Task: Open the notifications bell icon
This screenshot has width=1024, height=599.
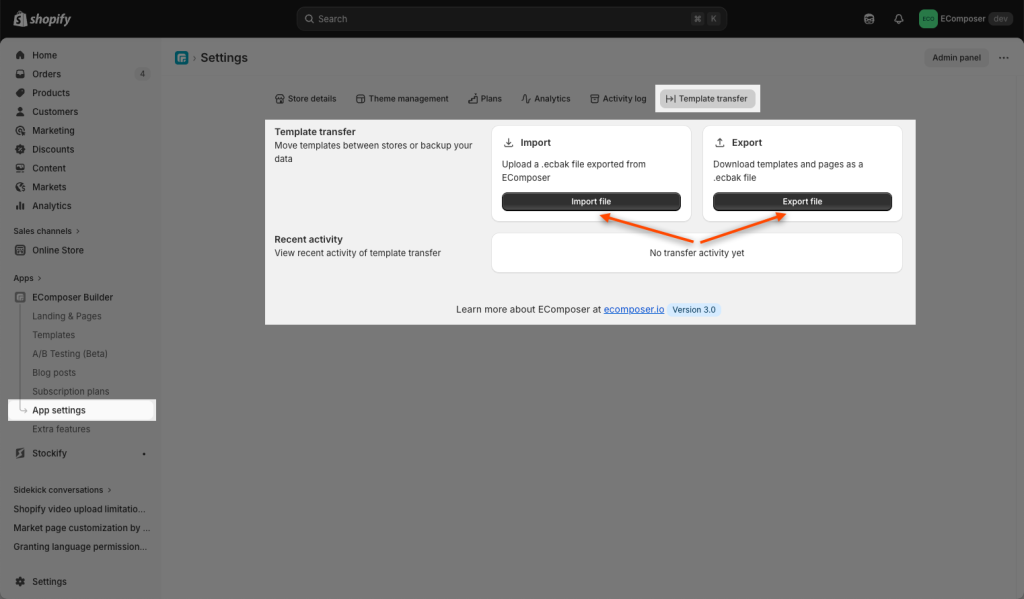Action: 898,19
